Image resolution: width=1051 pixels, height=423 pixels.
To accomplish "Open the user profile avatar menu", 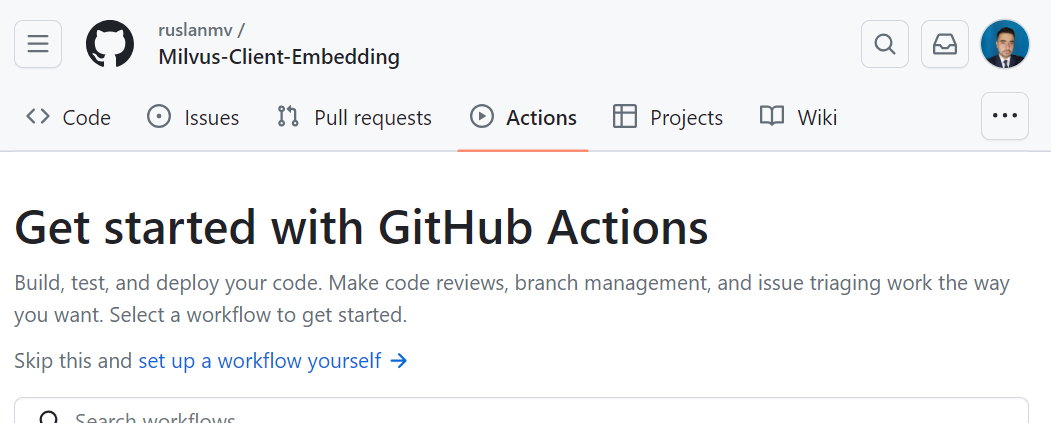I will pos(1005,44).
